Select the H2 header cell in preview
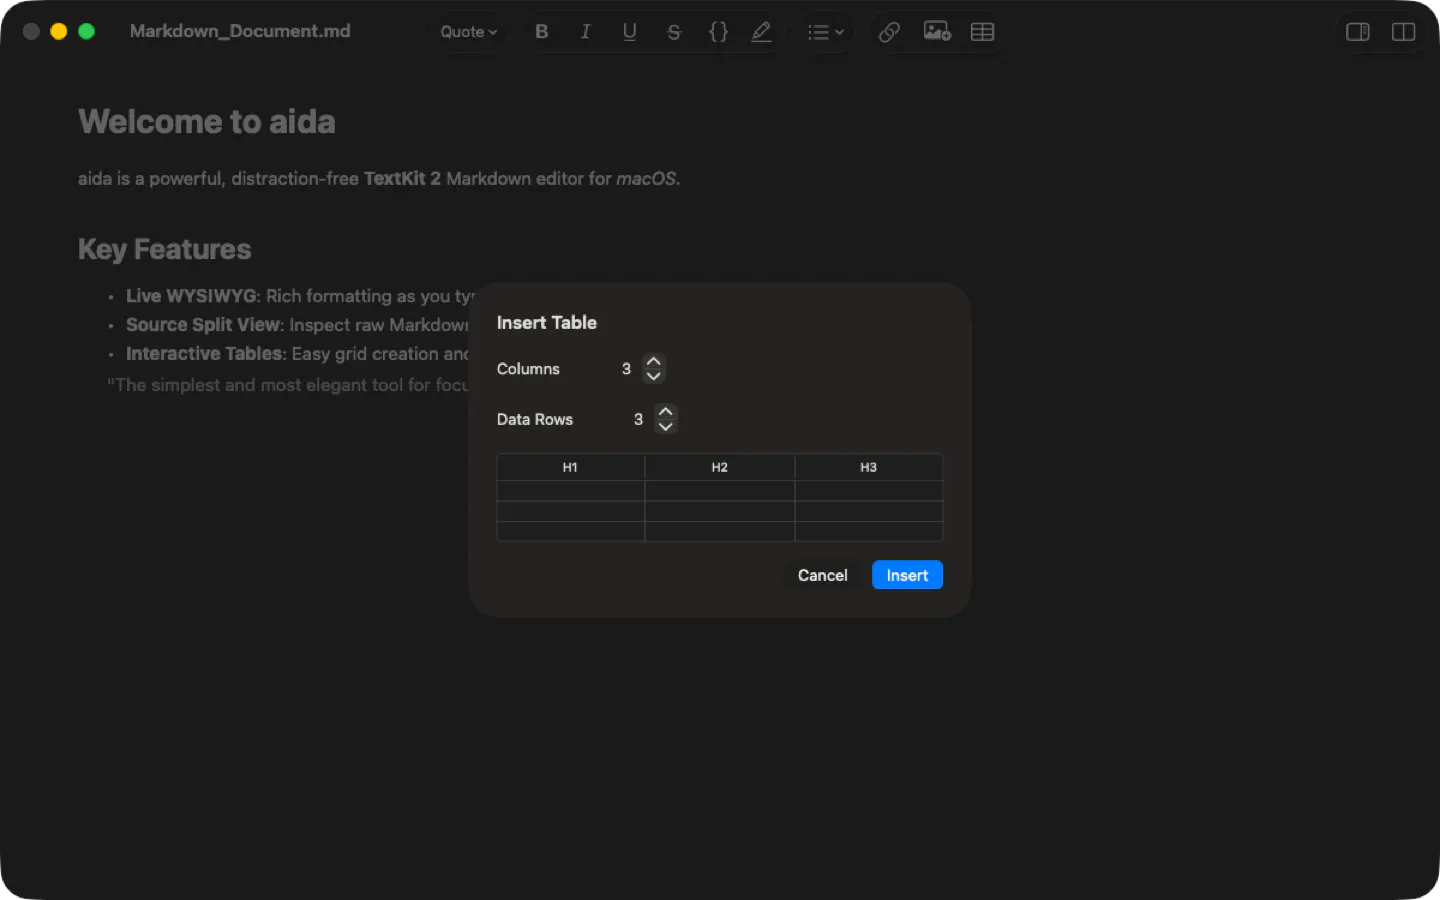 coord(720,468)
